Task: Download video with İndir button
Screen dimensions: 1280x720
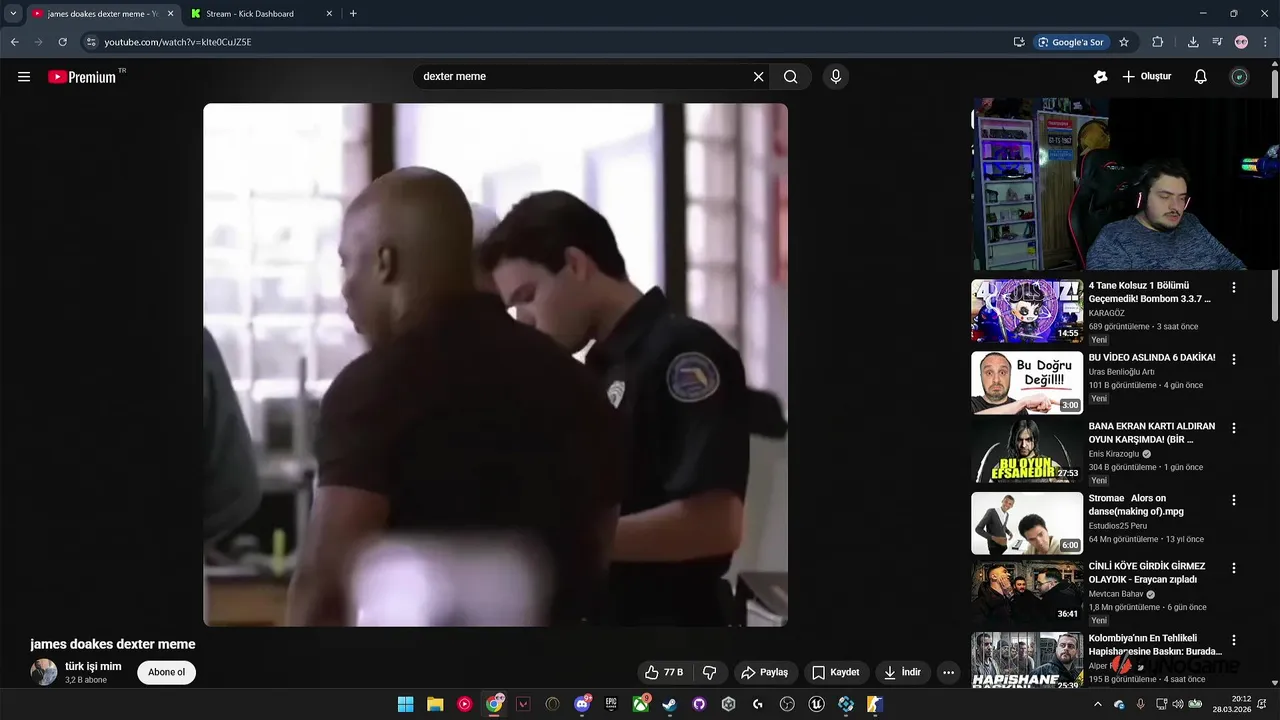Action: point(903,672)
